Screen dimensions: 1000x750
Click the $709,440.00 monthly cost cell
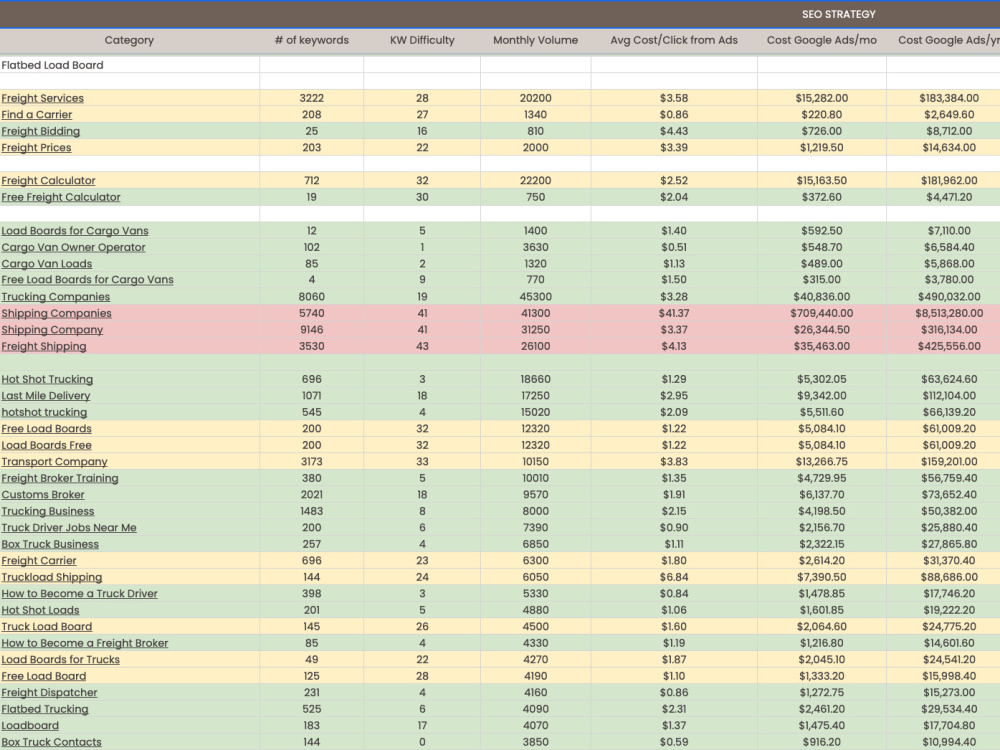coord(821,314)
